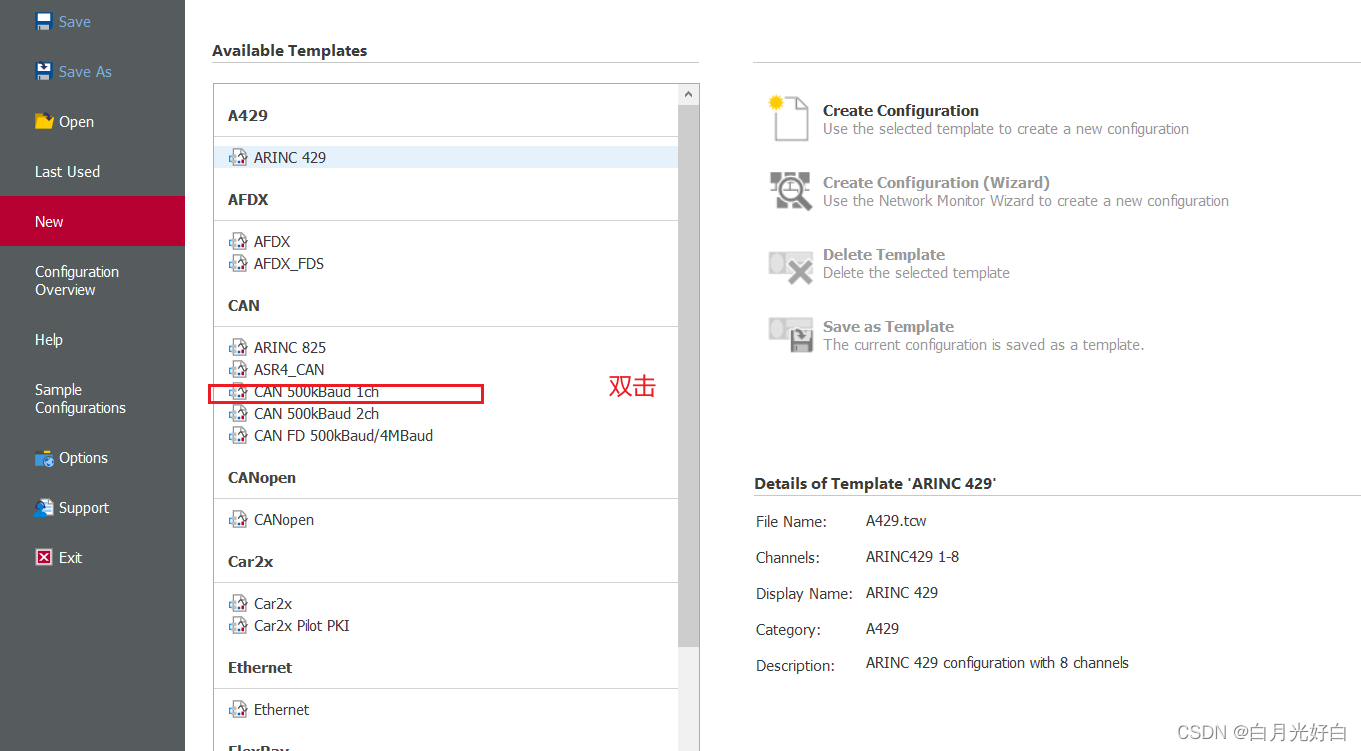This screenshot has width=1361, height=751.
Task: Click the Car2x category header
Action: tap(250, 561)
